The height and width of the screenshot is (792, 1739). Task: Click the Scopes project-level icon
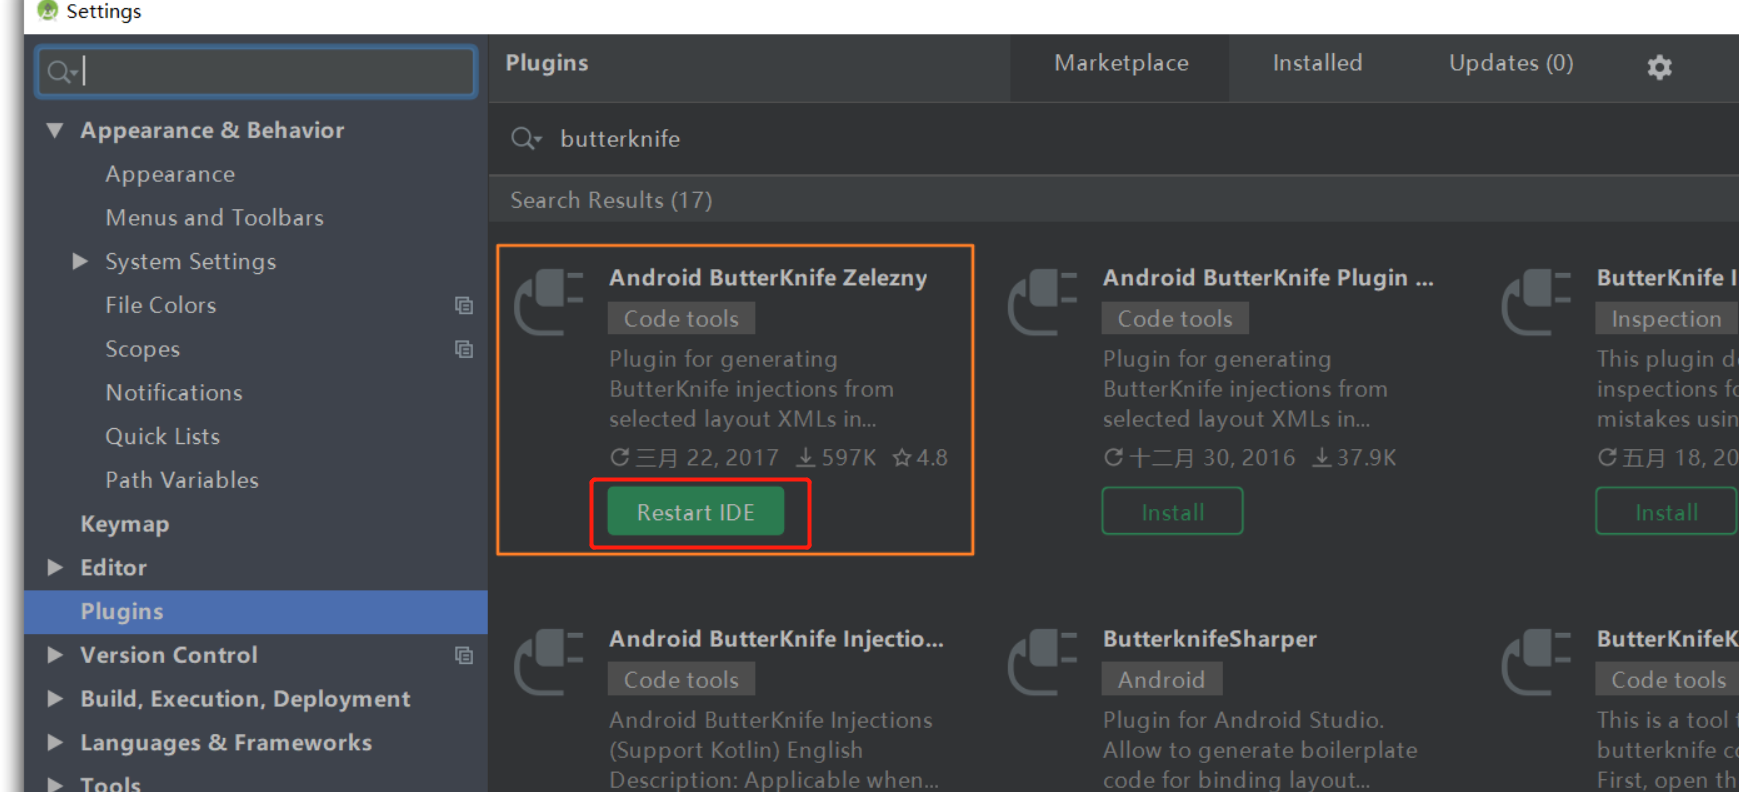click(464, 349)
